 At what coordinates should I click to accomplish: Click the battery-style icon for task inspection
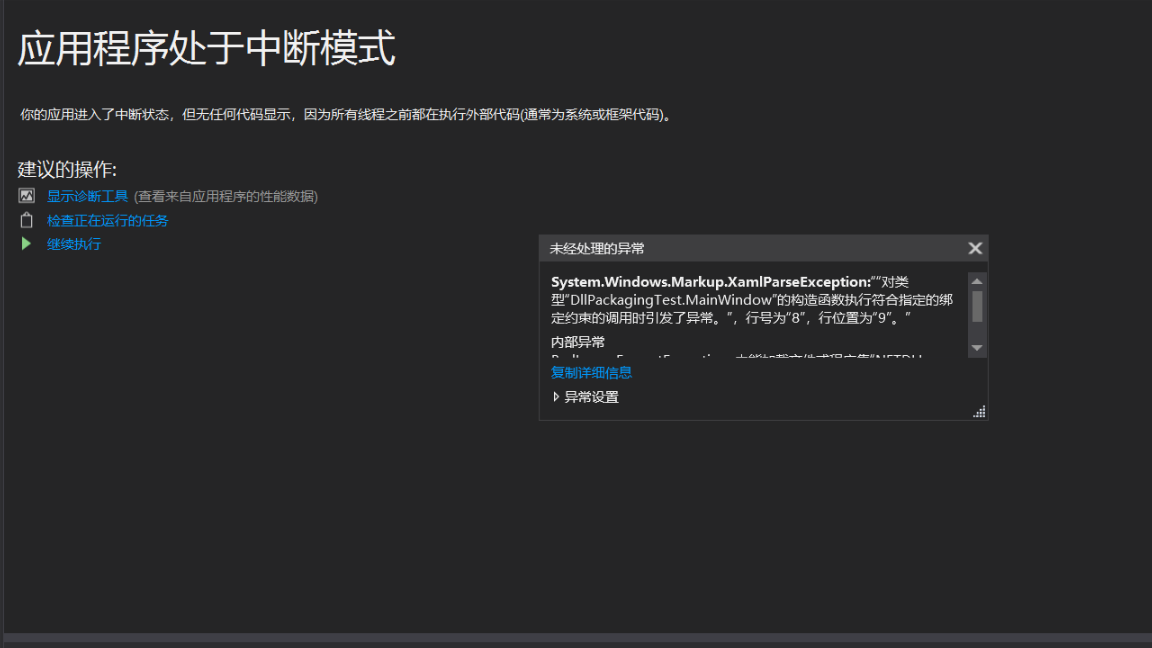coord(26,221)
